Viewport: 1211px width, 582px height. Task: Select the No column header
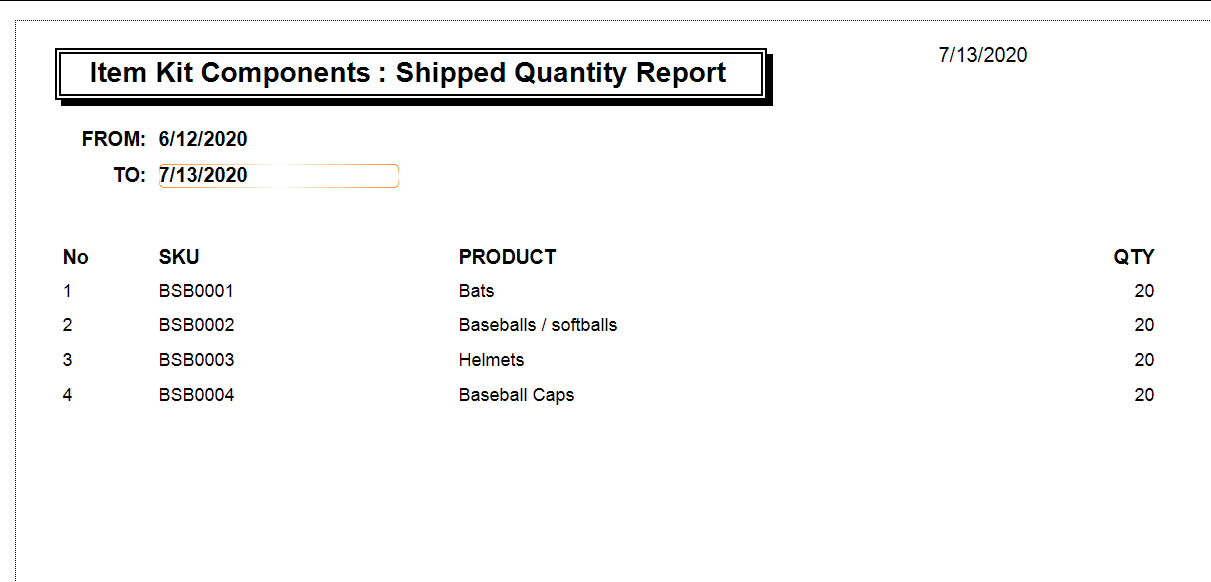tap(76, 257)
